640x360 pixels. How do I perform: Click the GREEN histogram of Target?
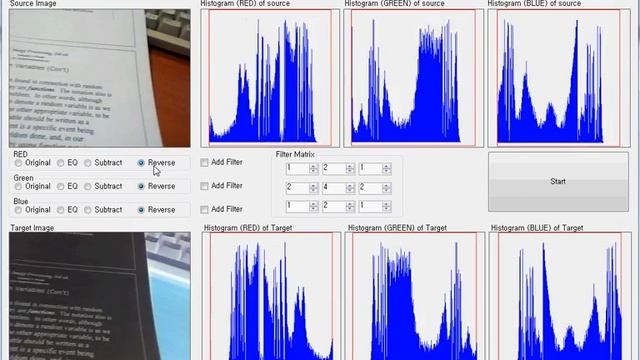(x=415, y=296)
